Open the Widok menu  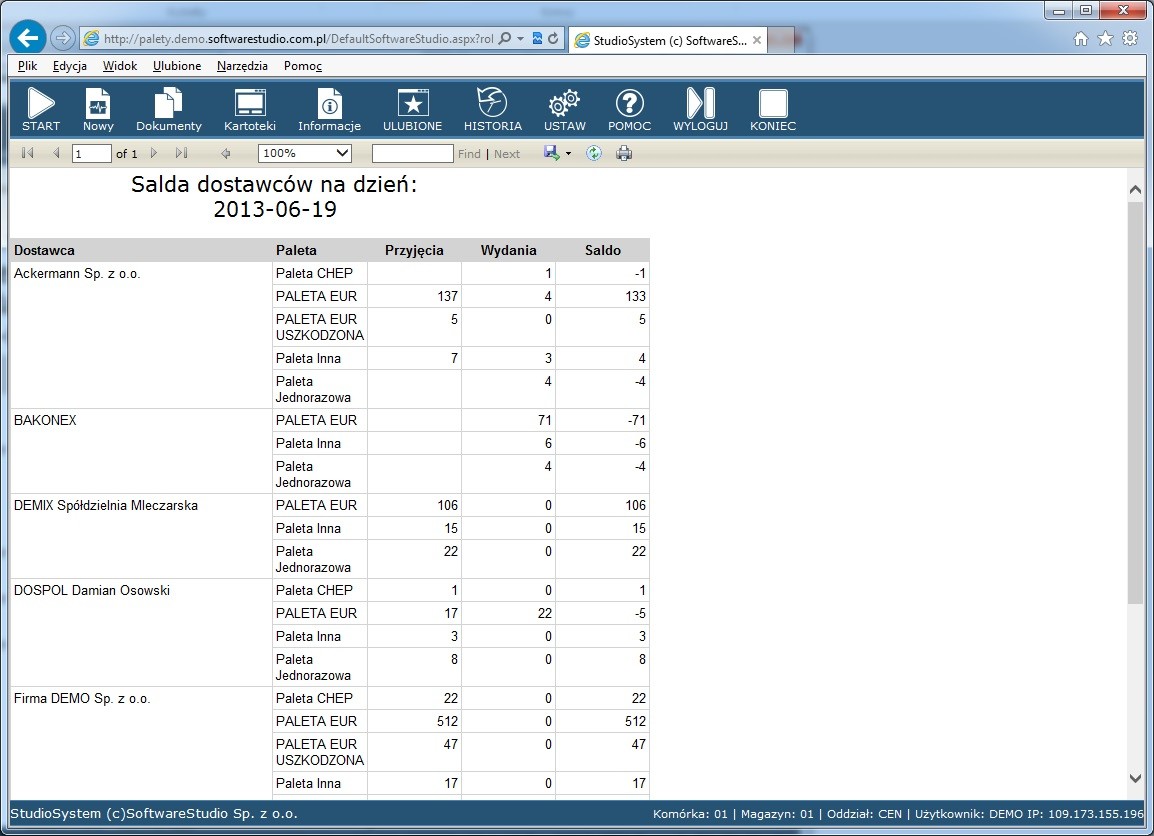click(x=120, y=65)
